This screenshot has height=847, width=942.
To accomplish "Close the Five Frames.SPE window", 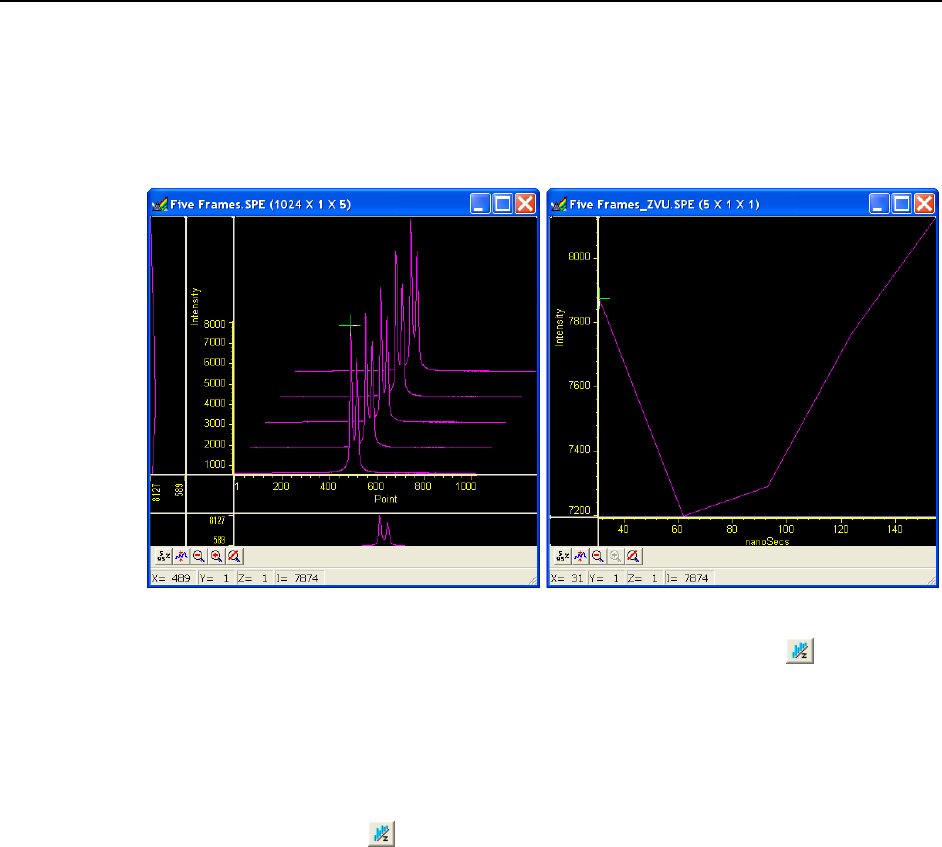I will pyautogui.click(x=525, y=204).
